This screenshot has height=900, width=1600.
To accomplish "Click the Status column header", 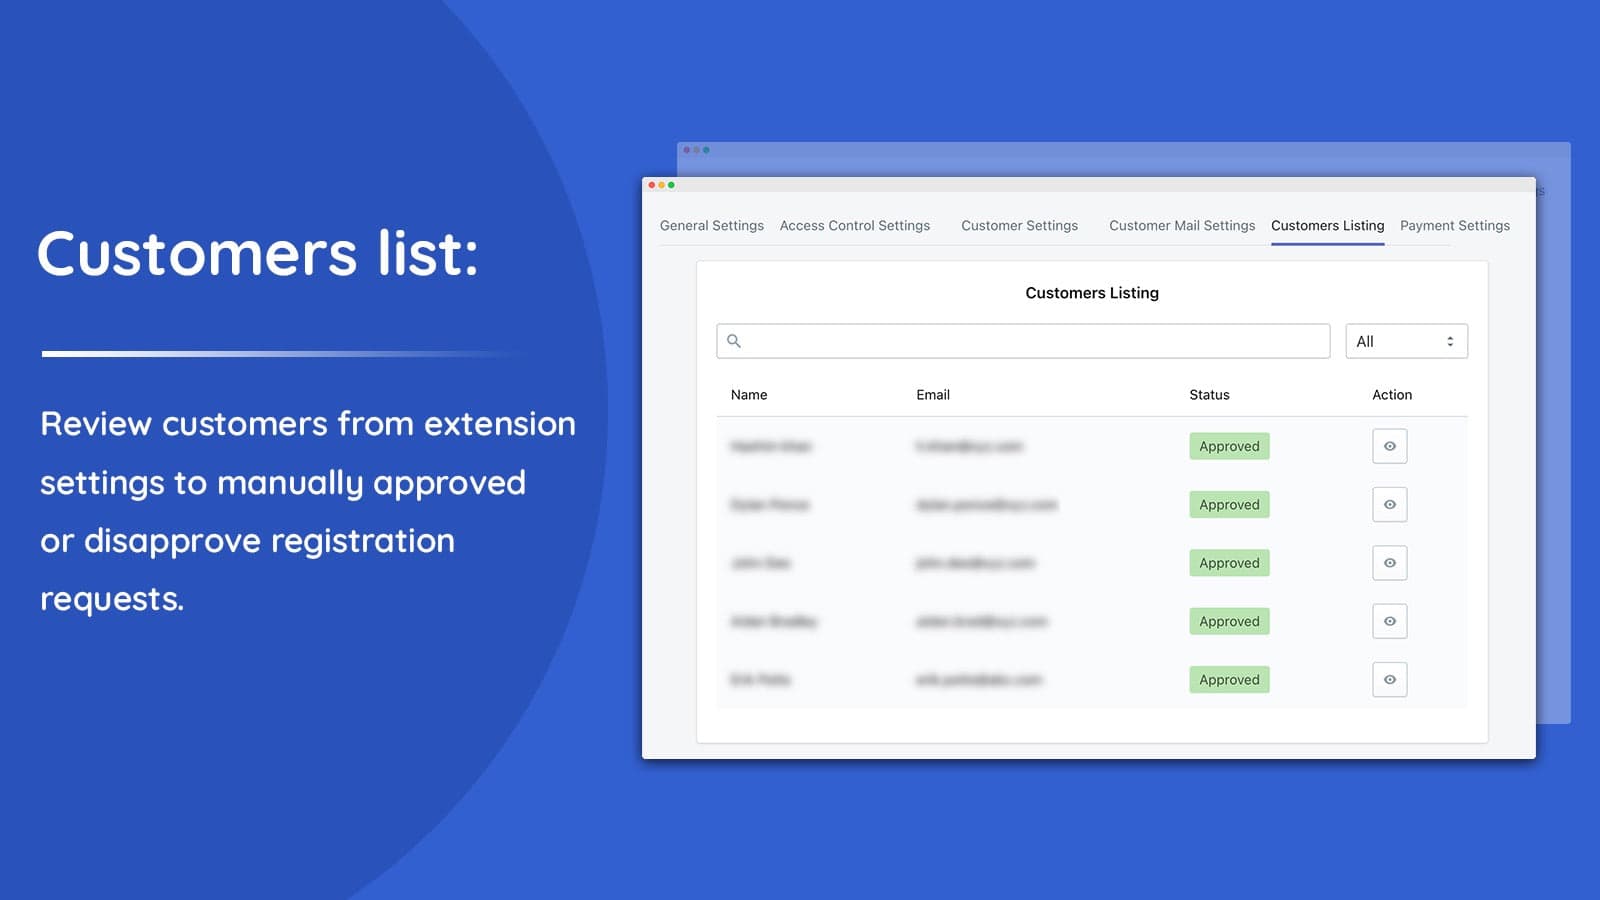I will coord(1209,395).
